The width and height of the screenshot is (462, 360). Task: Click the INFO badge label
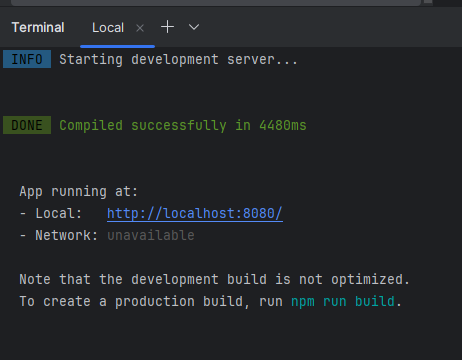point(27,59)
